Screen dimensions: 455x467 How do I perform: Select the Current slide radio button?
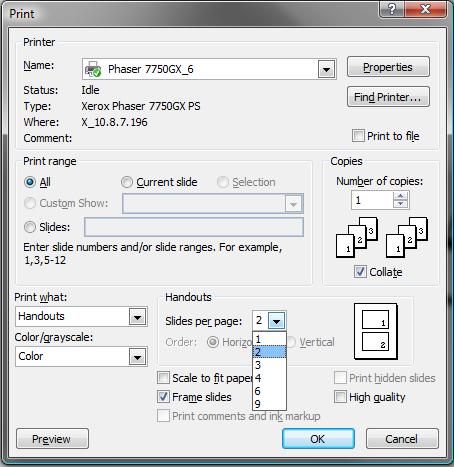coord(127,182)
